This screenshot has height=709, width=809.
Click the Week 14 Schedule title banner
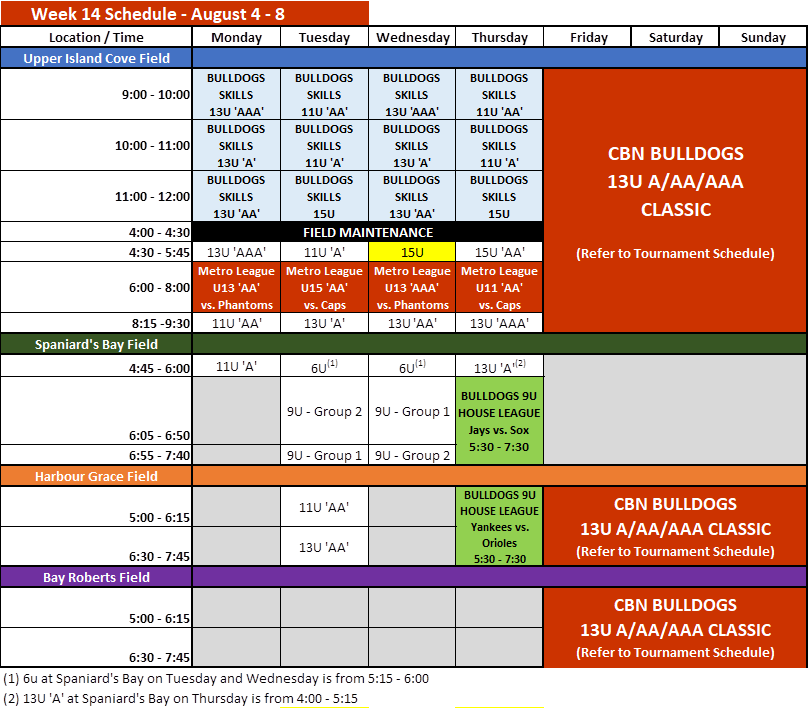coord(184,13)
